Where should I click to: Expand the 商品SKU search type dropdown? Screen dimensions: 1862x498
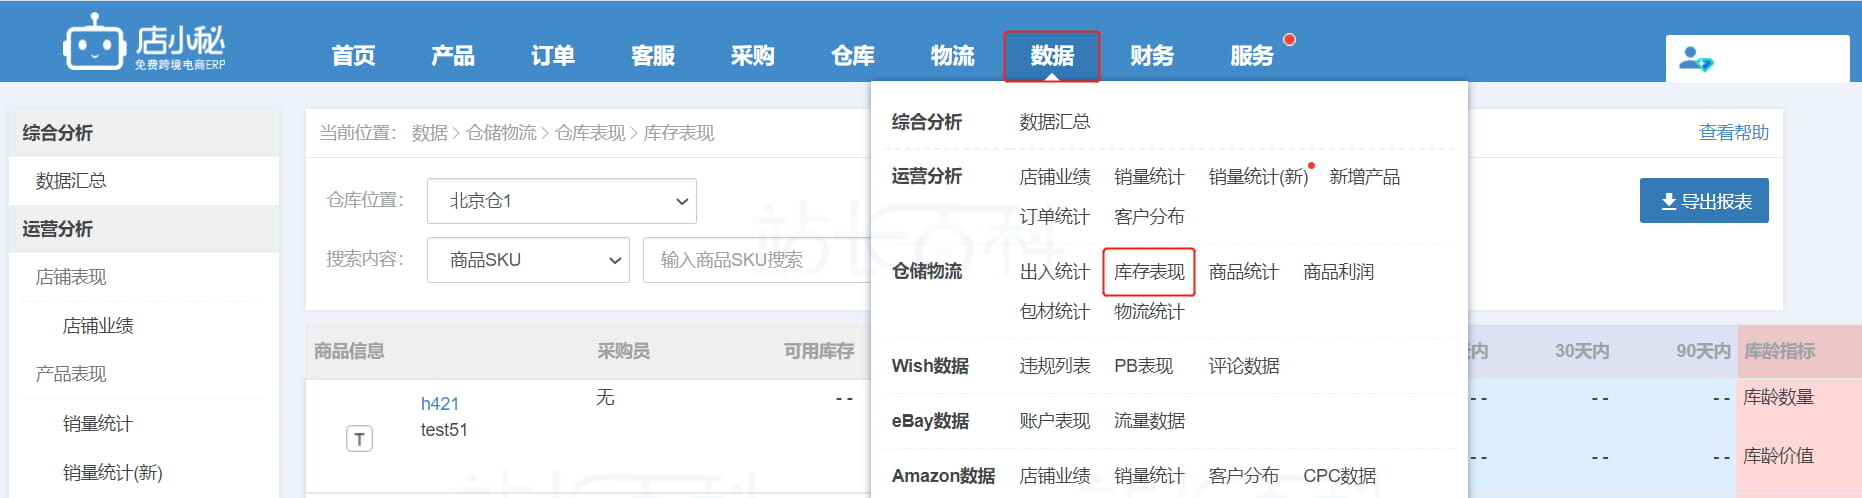tap(528, 260)
